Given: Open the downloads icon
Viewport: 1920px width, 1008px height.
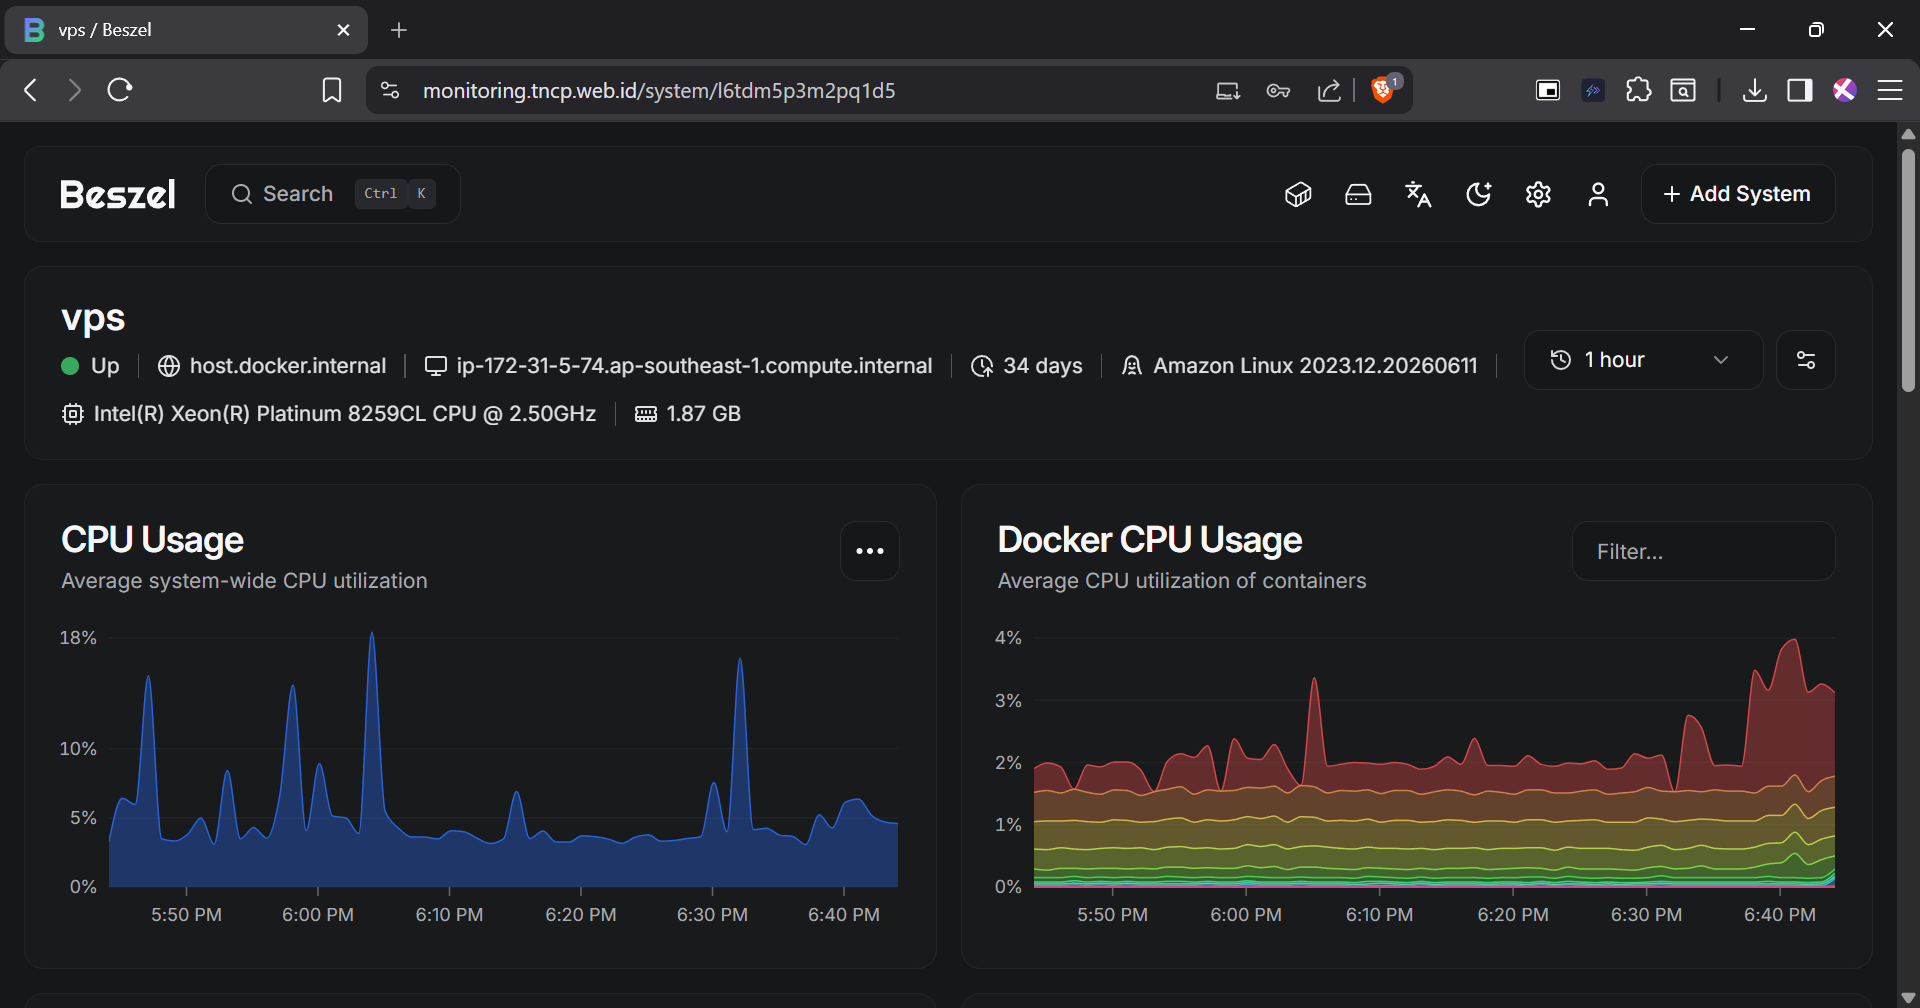Looking at the screenshot, I should click(1754, 90).
